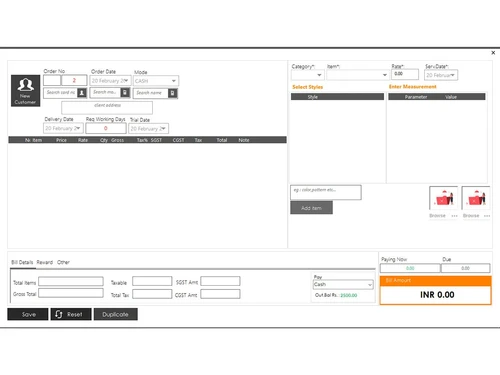Click the CGST column header

[x=178, y=140]
